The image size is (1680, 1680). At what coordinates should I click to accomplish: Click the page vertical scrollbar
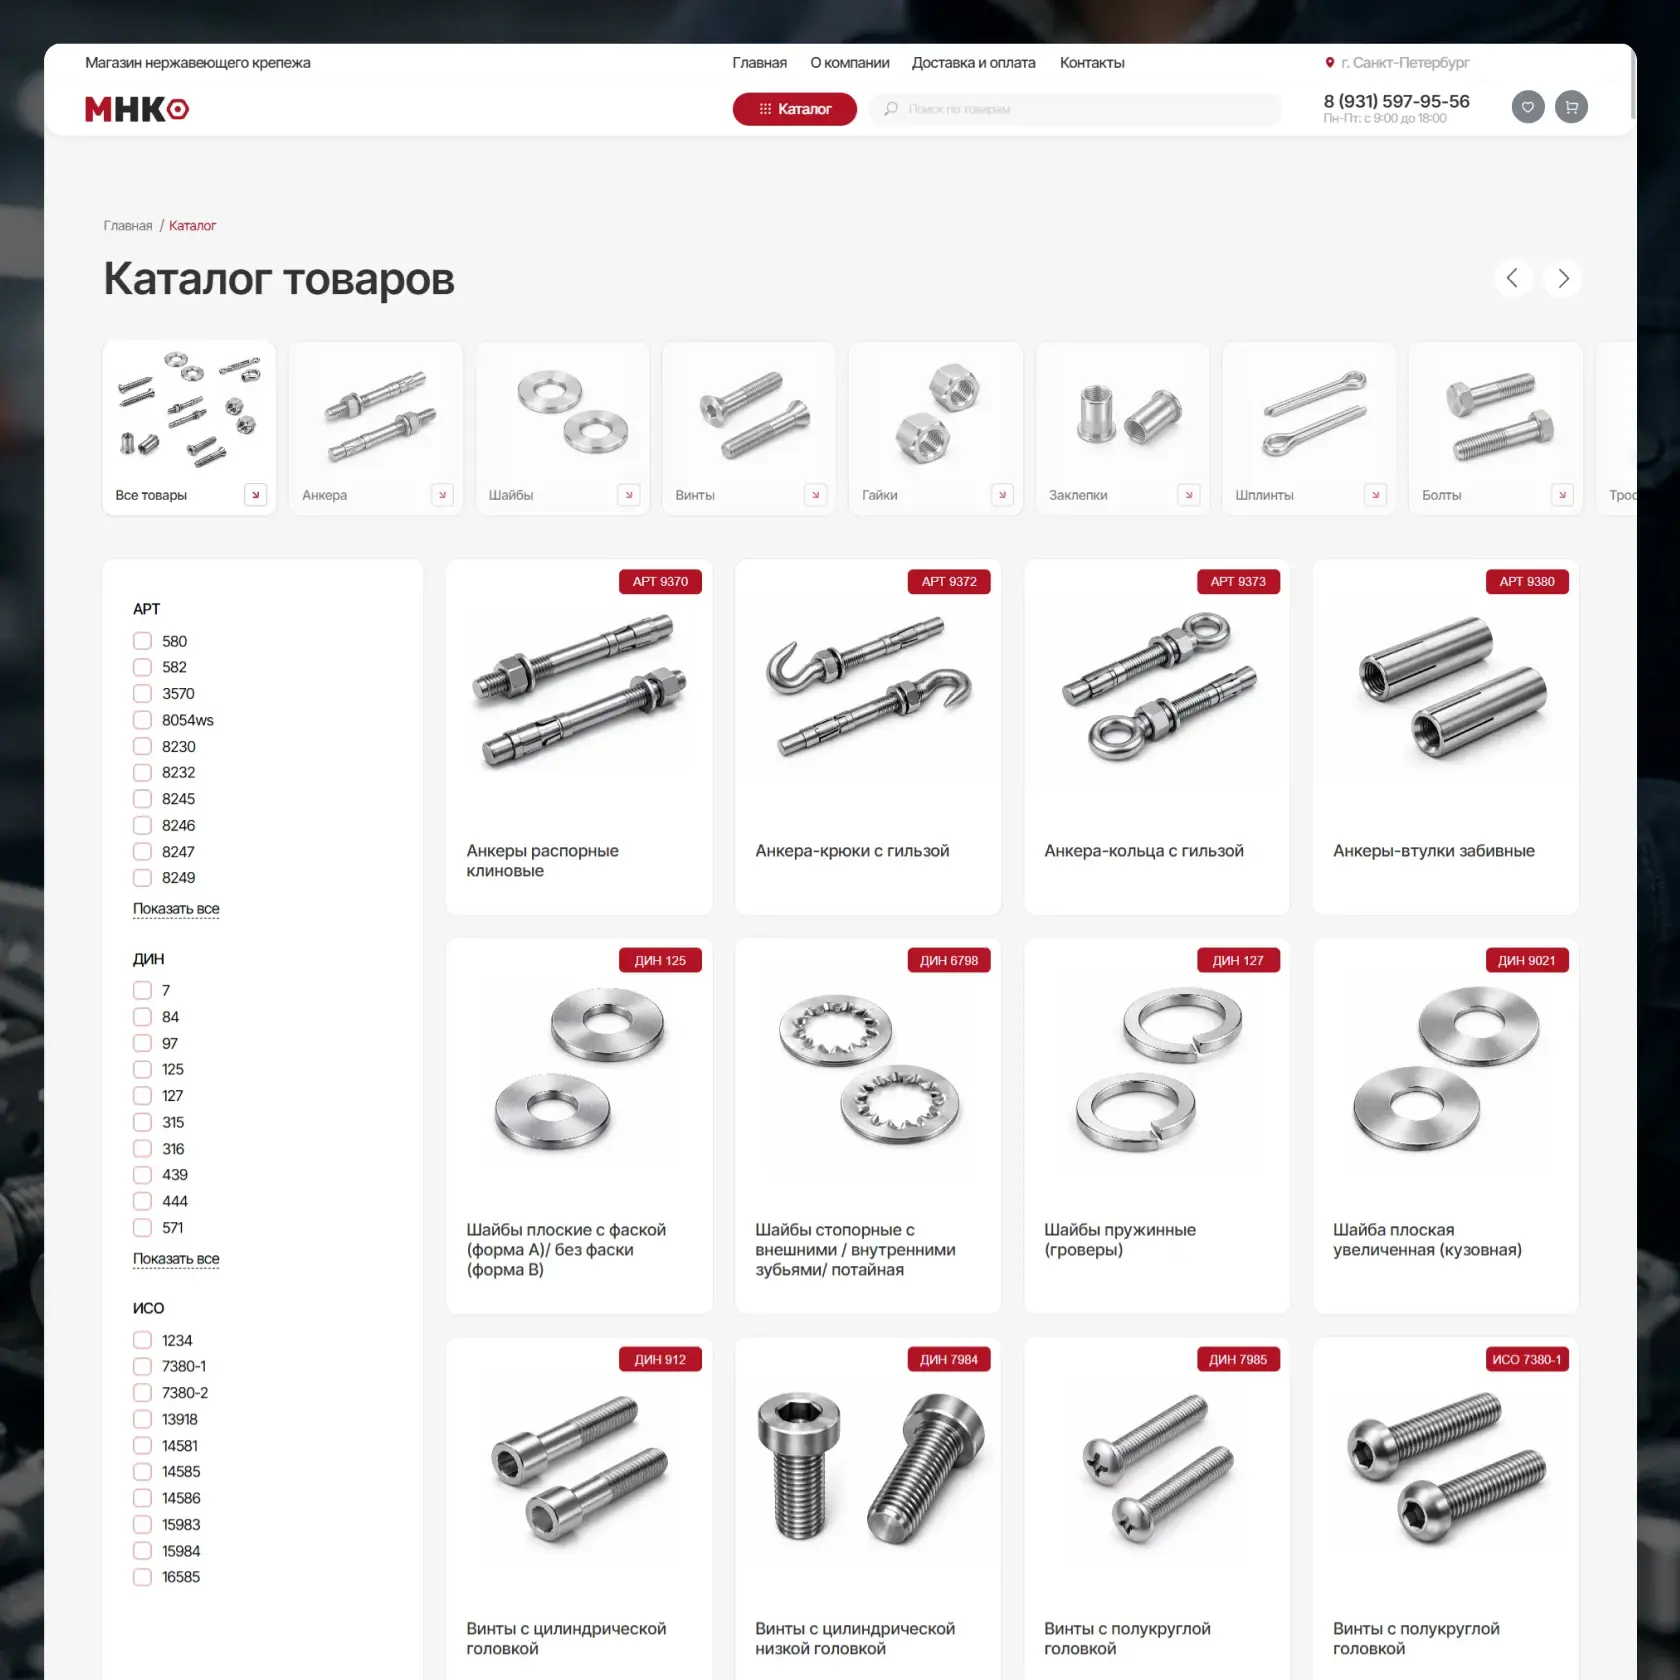pos(1633,85)
